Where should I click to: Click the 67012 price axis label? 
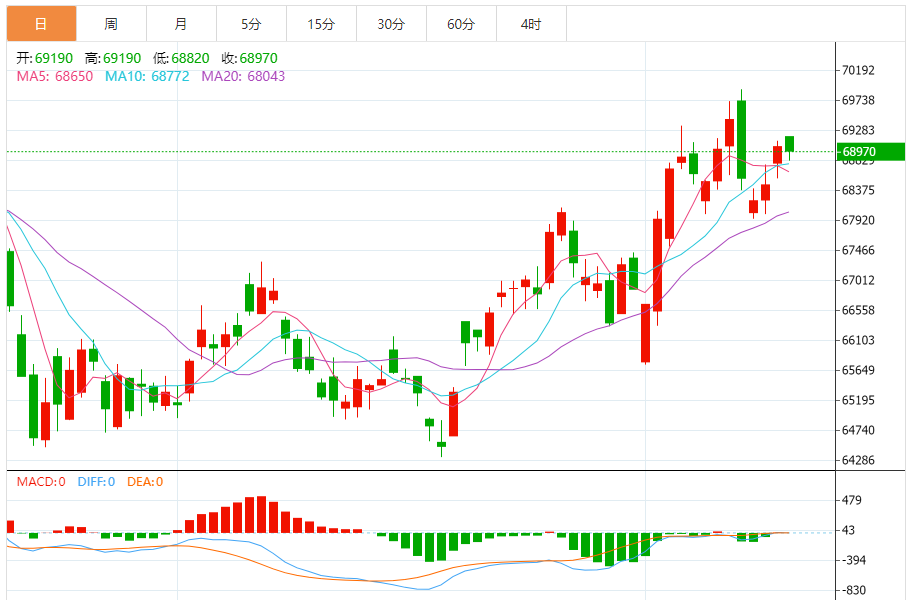click(x=858, y=280)
